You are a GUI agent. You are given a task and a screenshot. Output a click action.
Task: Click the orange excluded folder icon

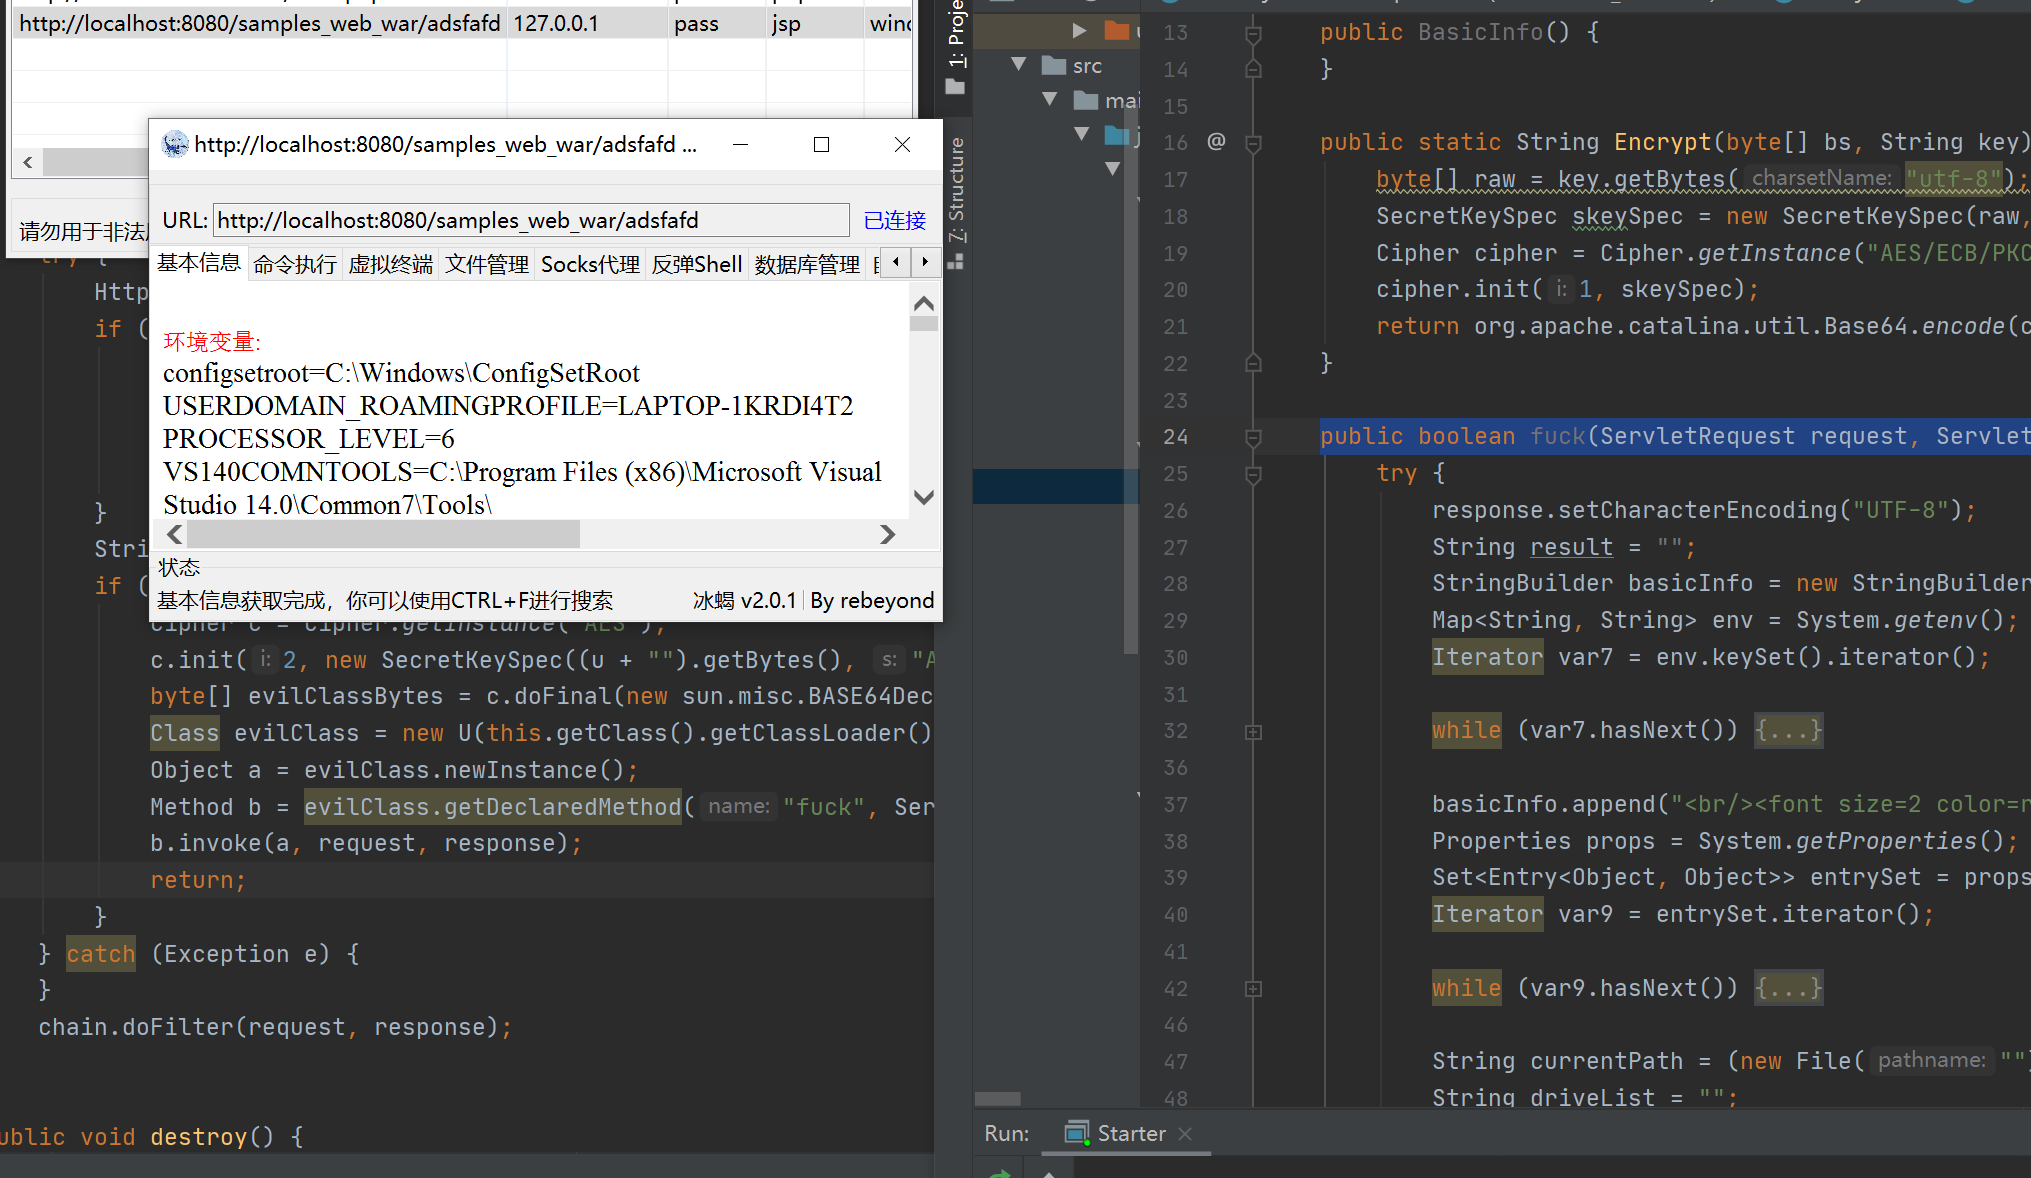(1116, 31)
